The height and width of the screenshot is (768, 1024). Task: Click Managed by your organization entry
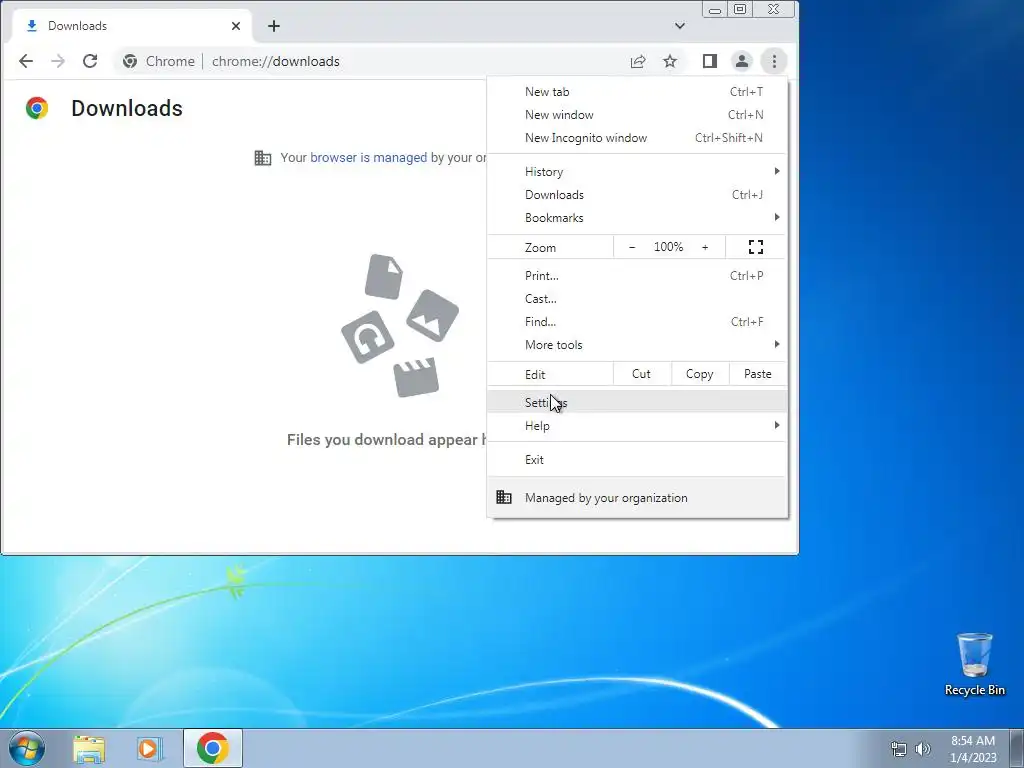pos(637,498)
